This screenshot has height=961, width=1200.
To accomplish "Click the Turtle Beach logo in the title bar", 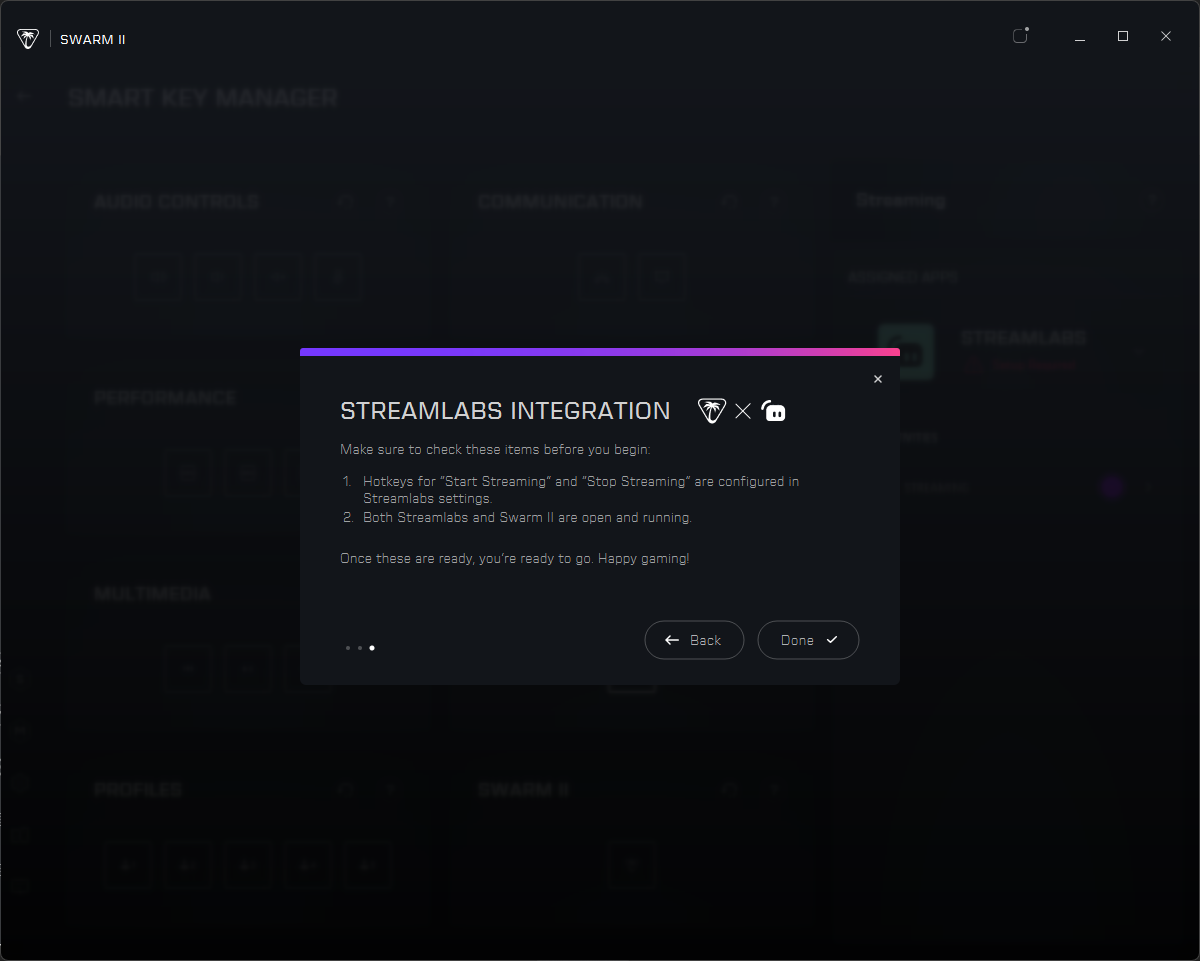I will pyautogui.click(x=28, y=39).
